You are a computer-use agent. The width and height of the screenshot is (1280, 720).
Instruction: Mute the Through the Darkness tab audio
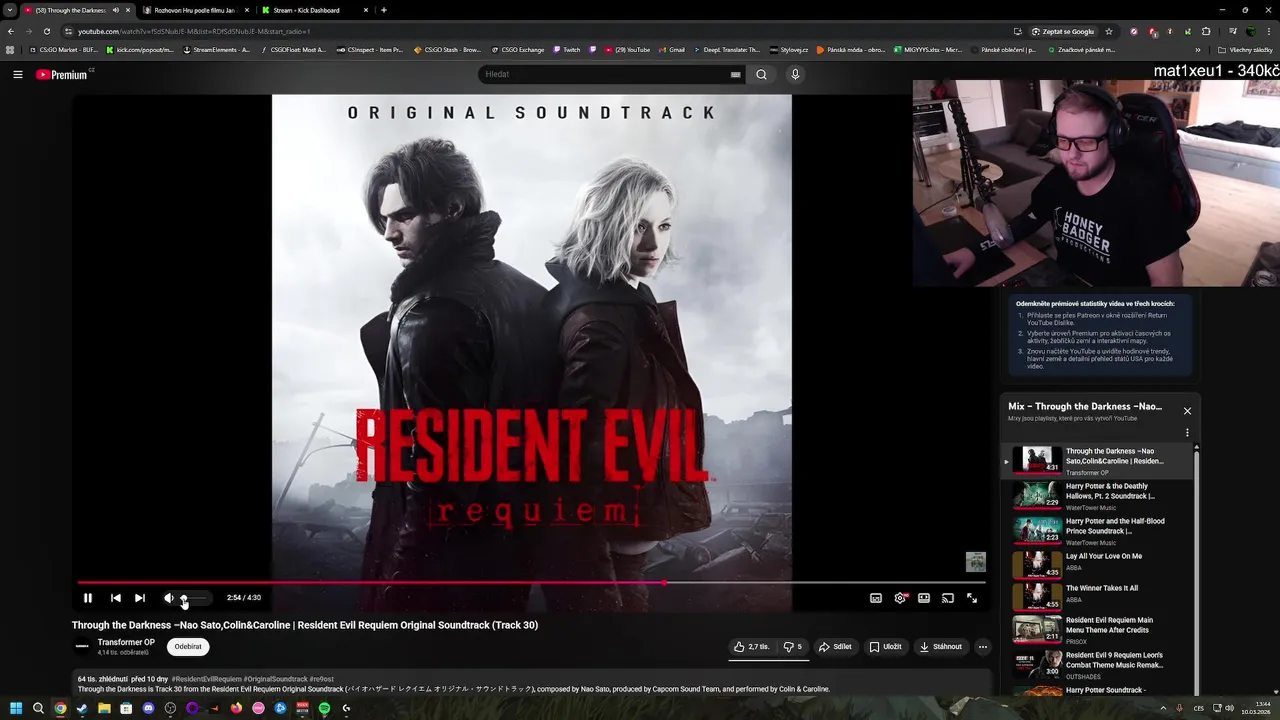tap(116, 10)
